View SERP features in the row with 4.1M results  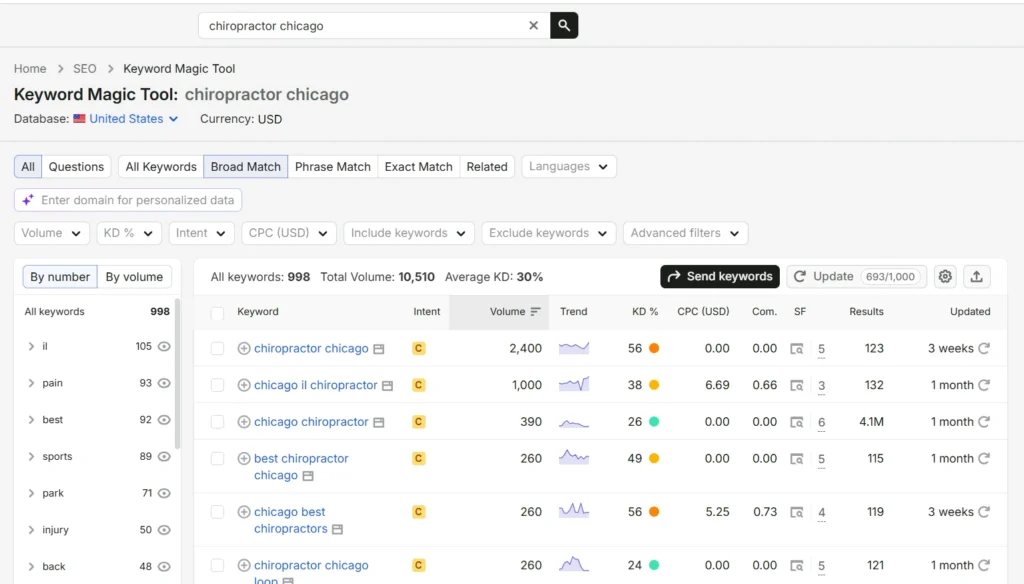(x=797, y=422)
